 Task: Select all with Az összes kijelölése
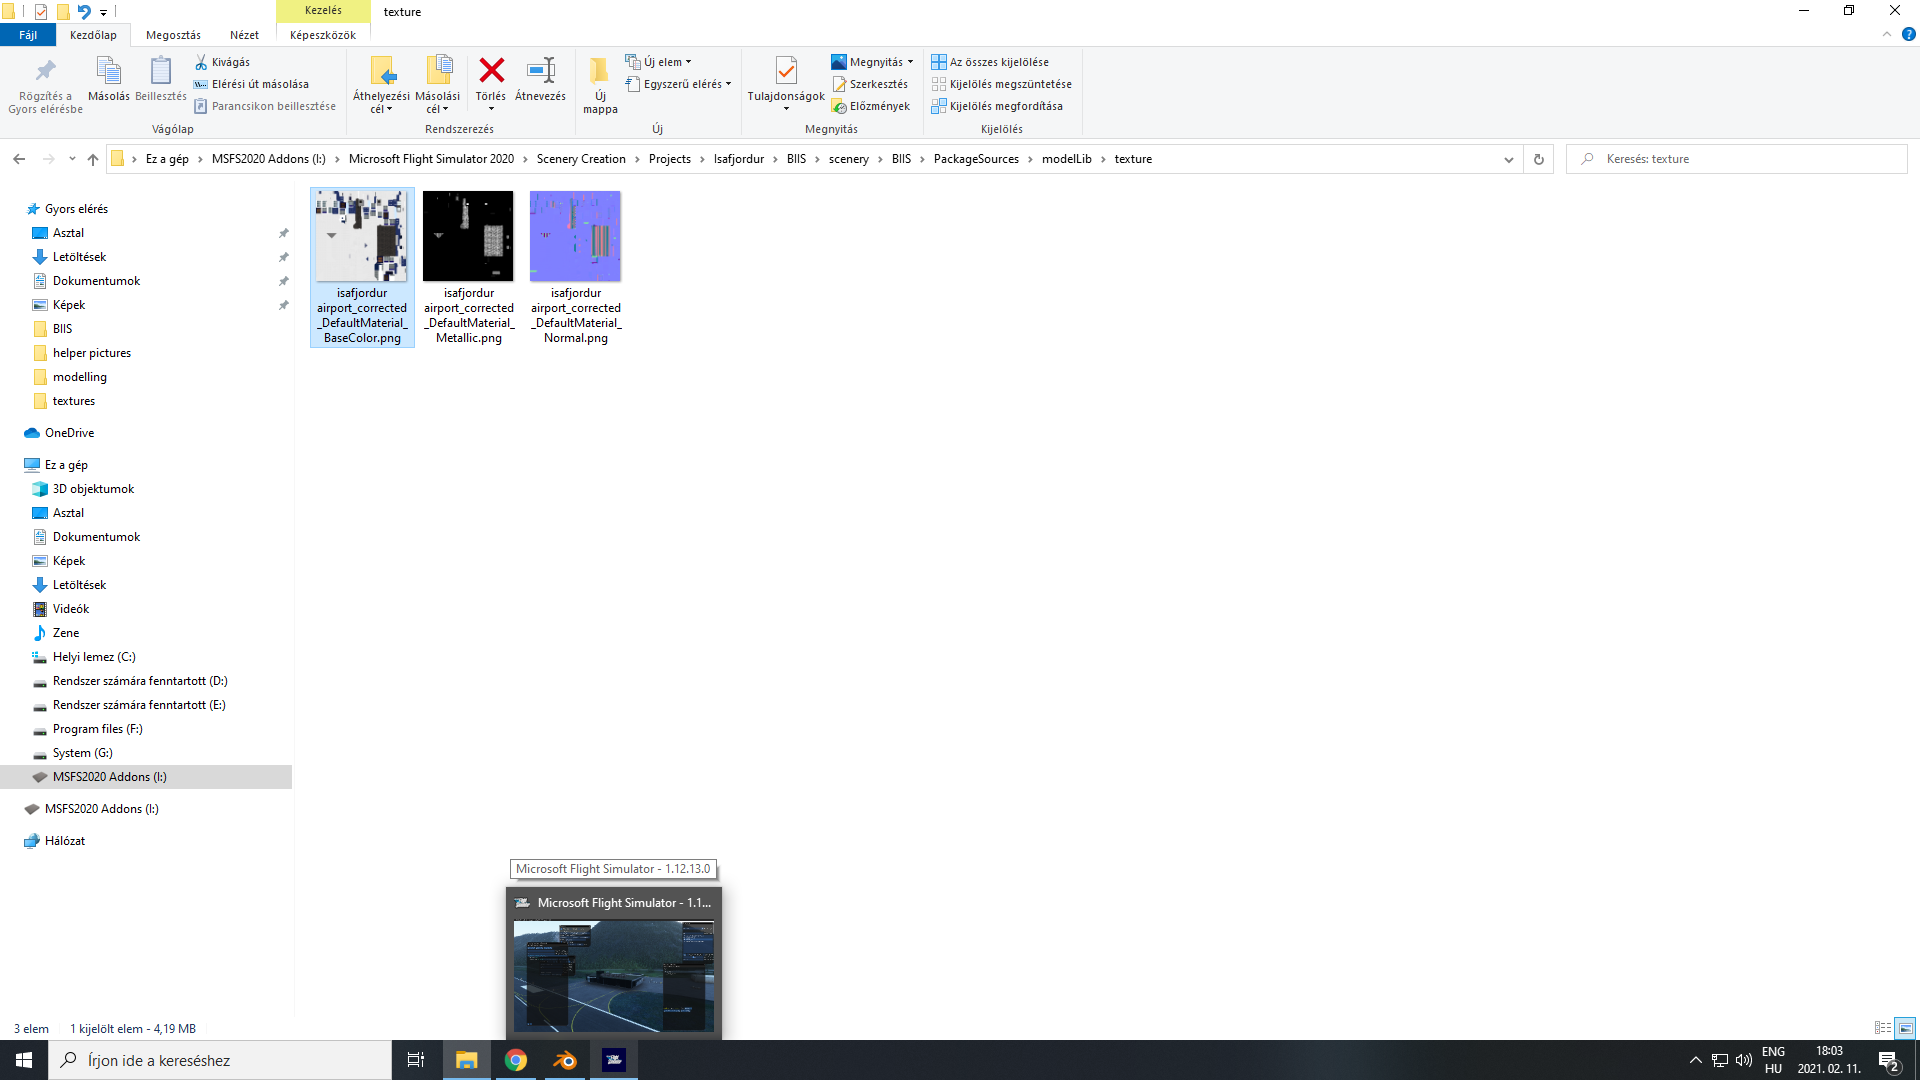pyautogui.click(x=990, y=62)
